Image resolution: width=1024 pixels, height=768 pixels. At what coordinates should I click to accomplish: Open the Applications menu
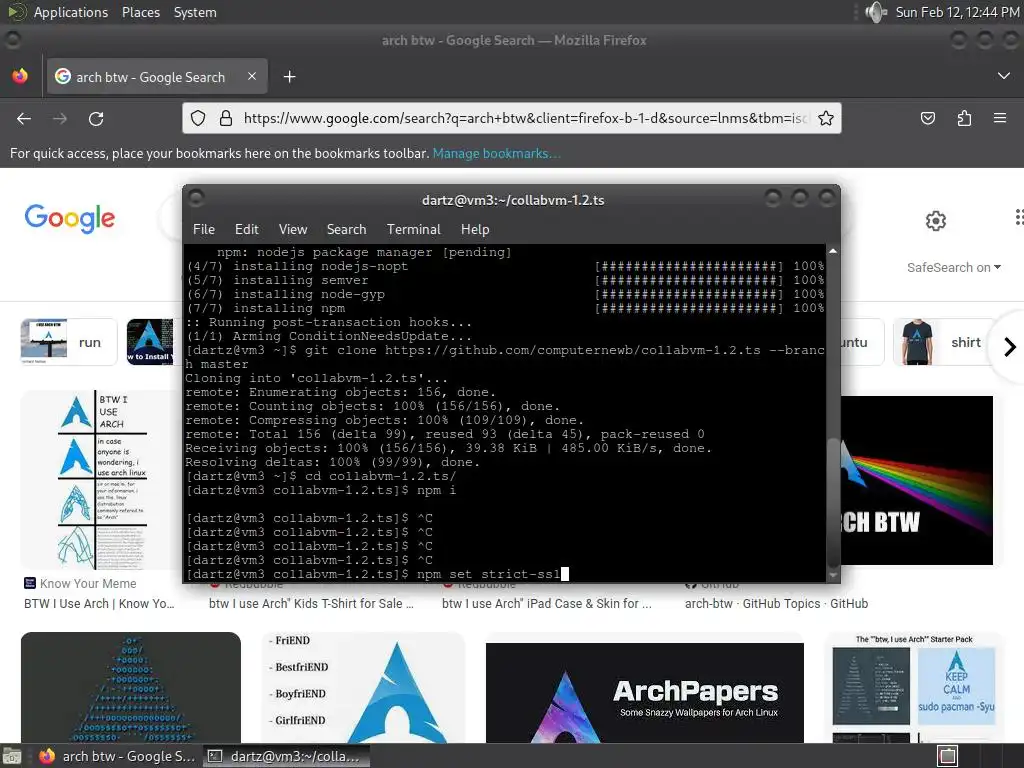coord(71,12)
